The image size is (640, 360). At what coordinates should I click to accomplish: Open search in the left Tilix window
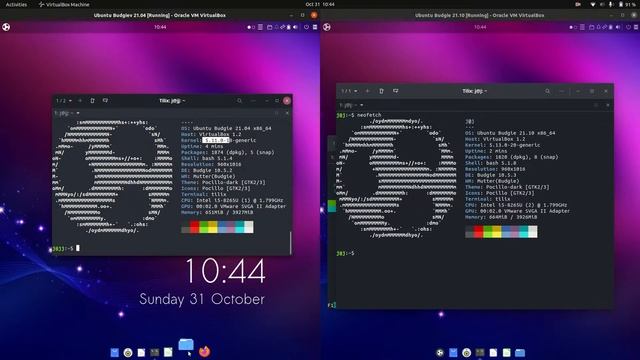240,100
